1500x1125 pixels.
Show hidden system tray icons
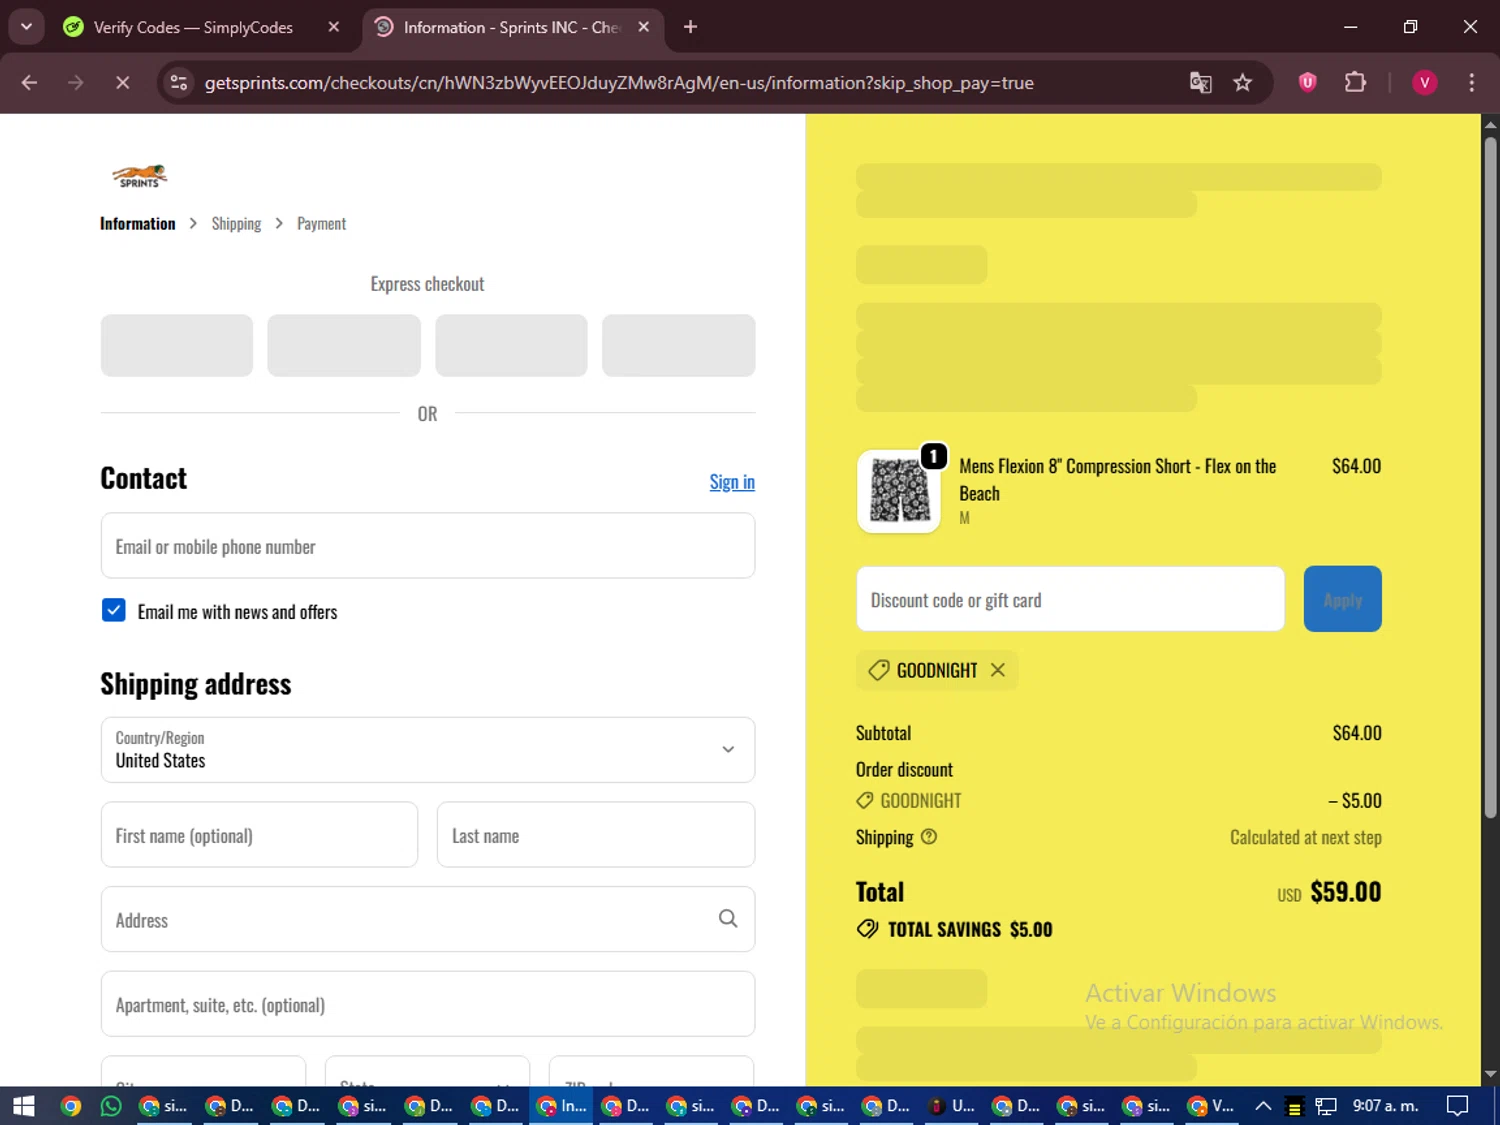[1263, 1106]
